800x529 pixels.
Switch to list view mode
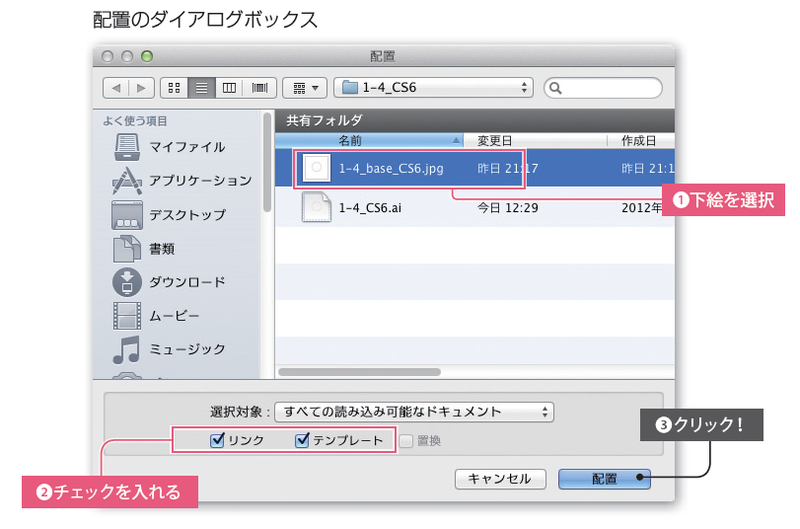203,88
